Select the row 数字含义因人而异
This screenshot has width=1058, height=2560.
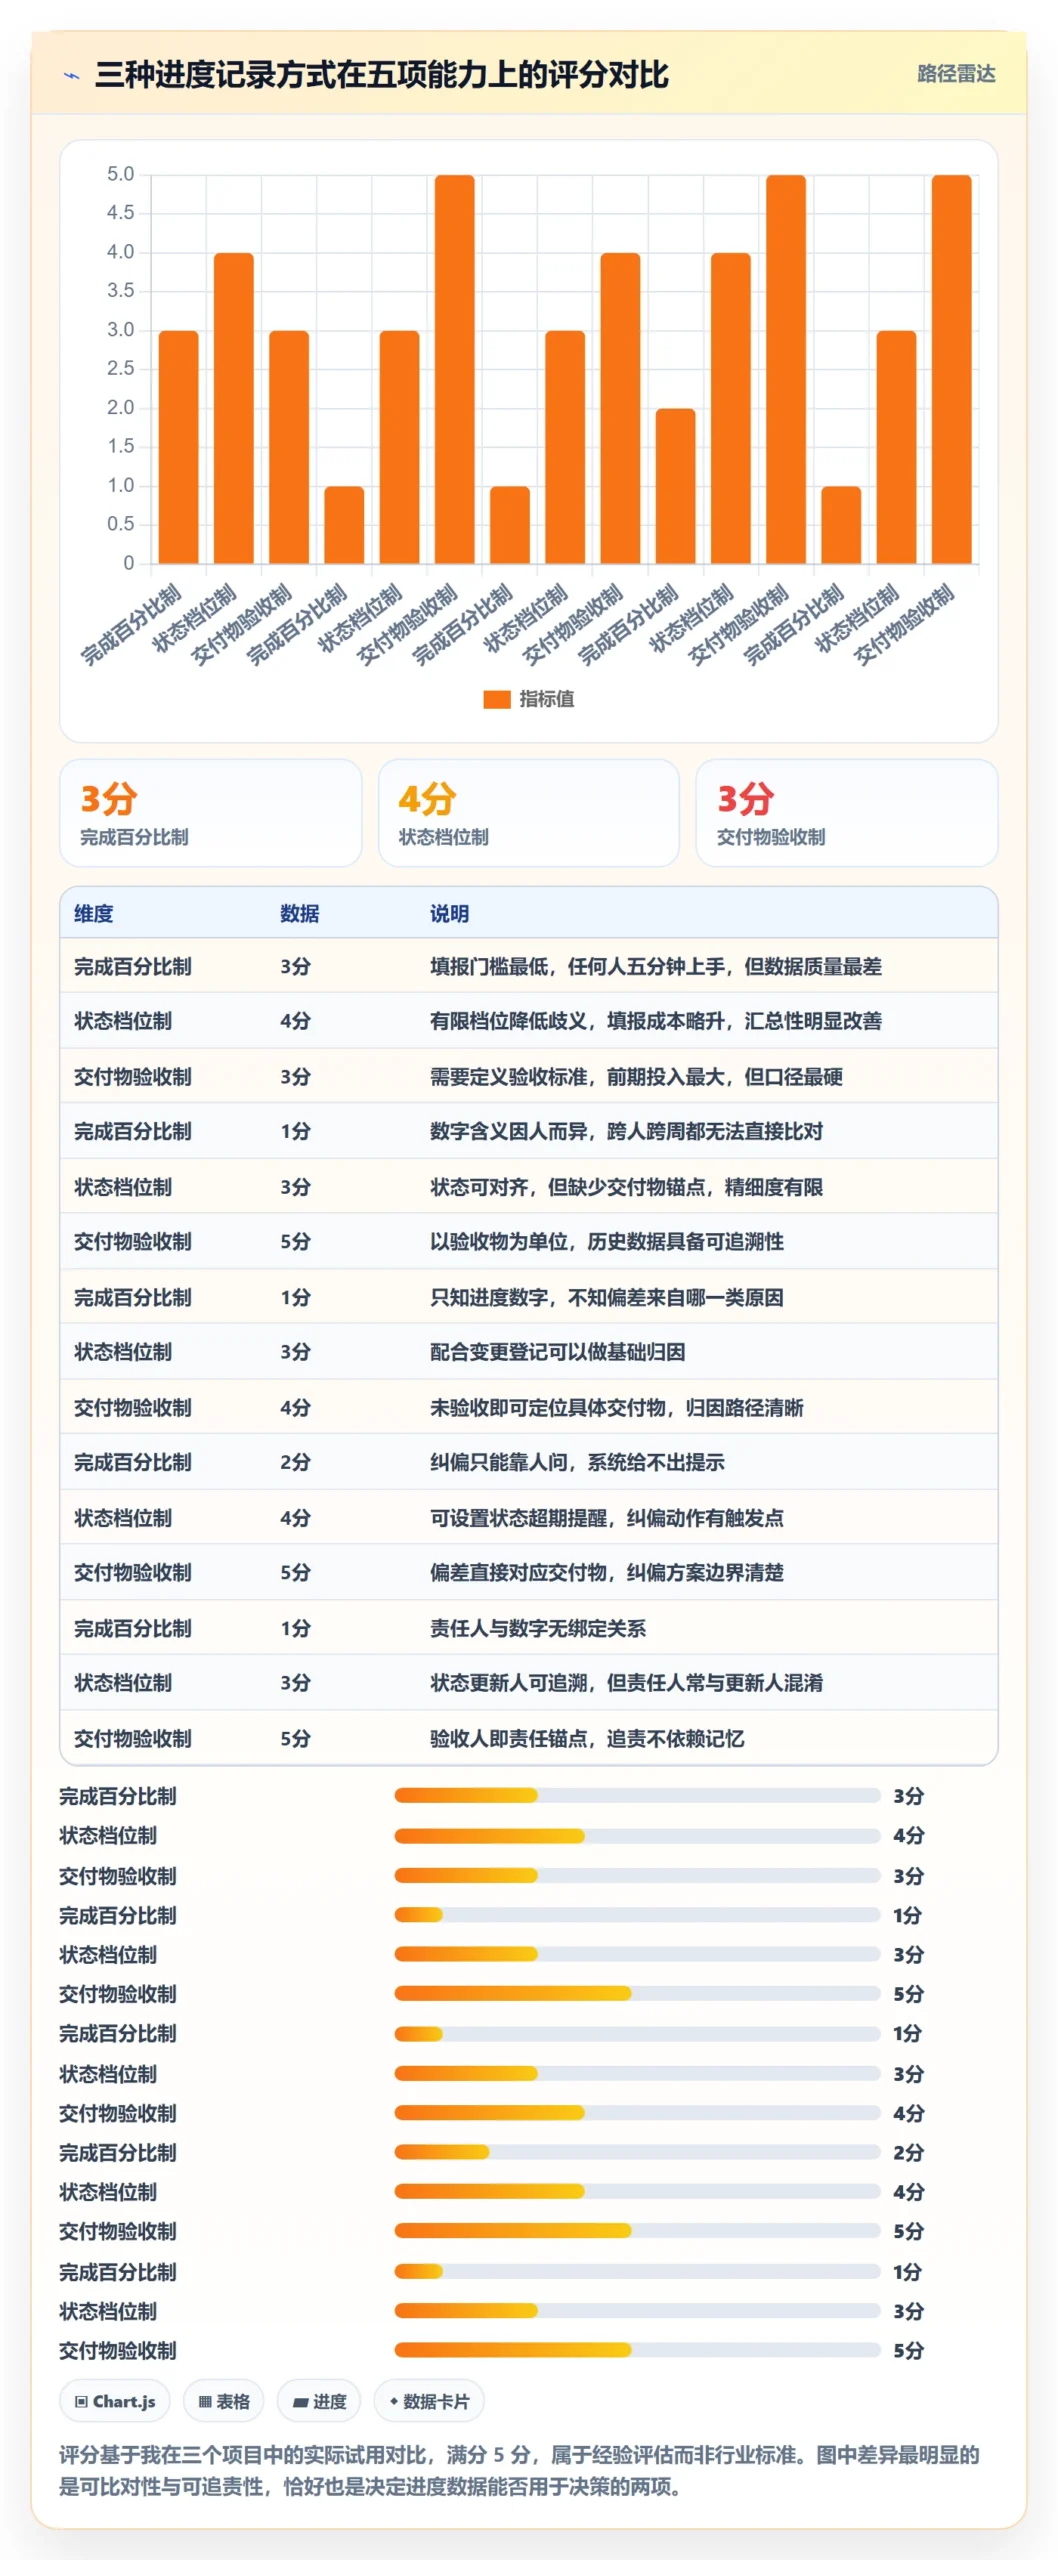coord(529,1131)
